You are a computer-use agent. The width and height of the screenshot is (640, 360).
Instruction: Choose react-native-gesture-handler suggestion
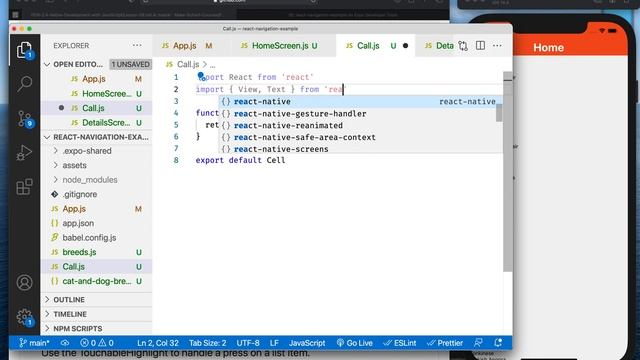[358, 113]
